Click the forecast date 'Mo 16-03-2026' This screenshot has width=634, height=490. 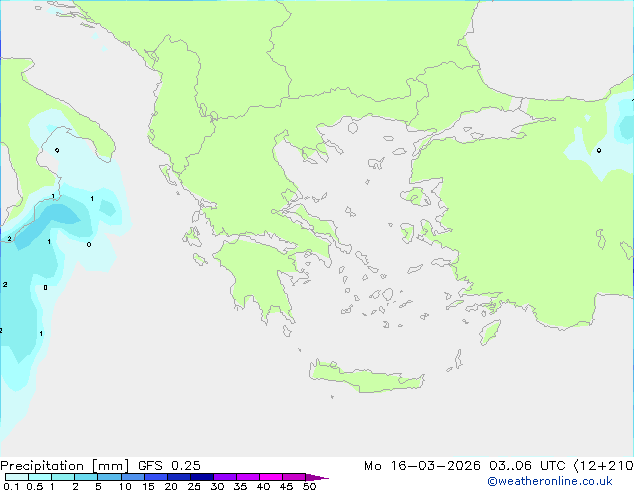coord(422,466)
